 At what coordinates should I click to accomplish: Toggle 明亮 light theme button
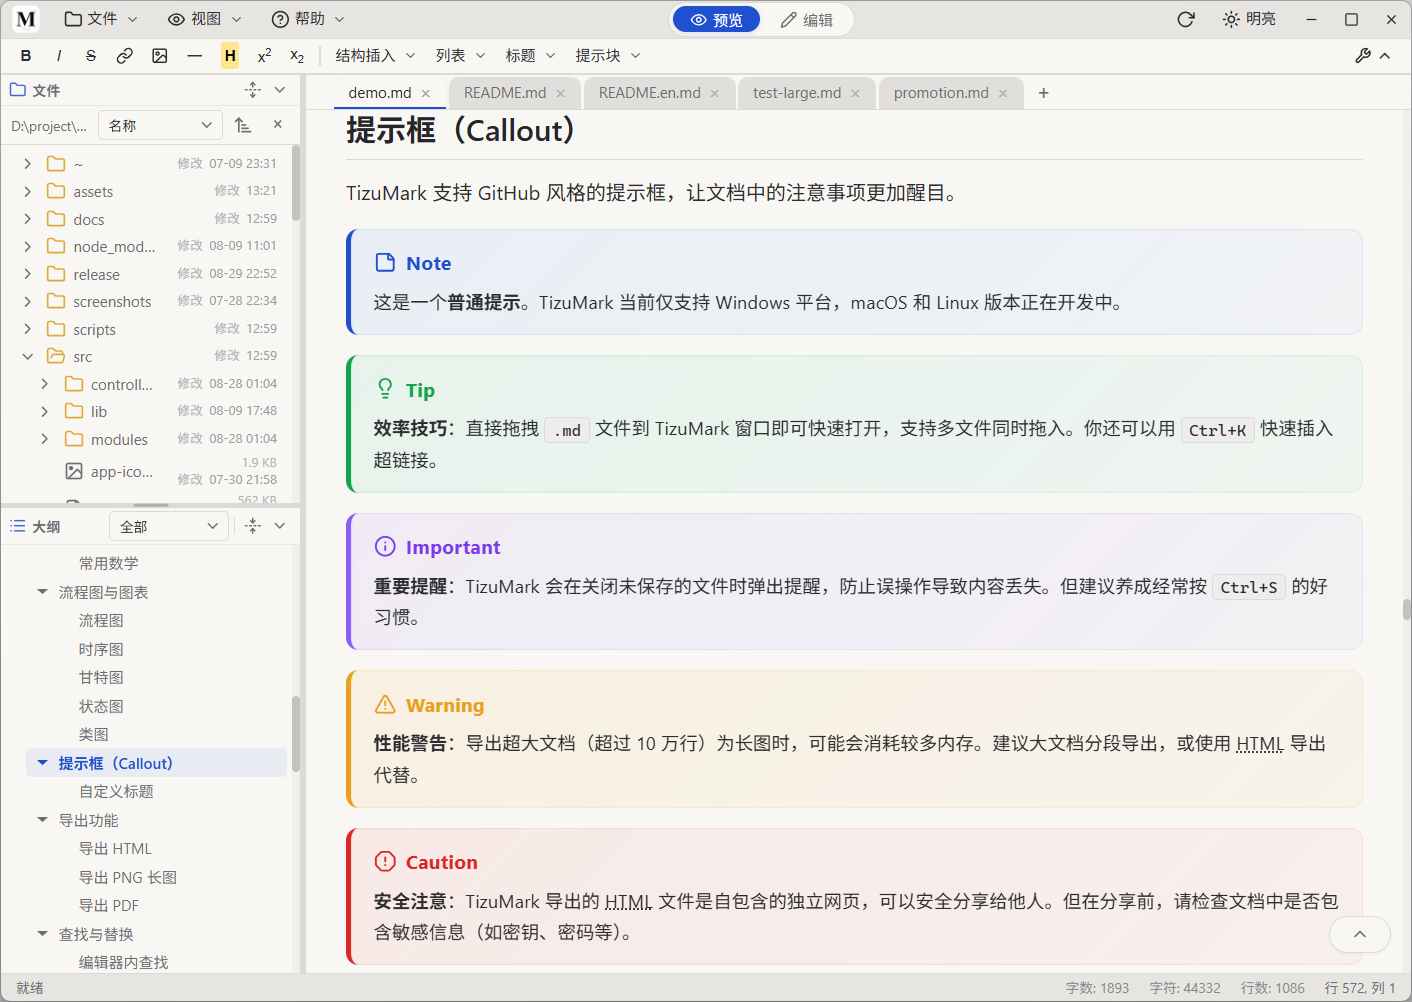pos(1249,19)
